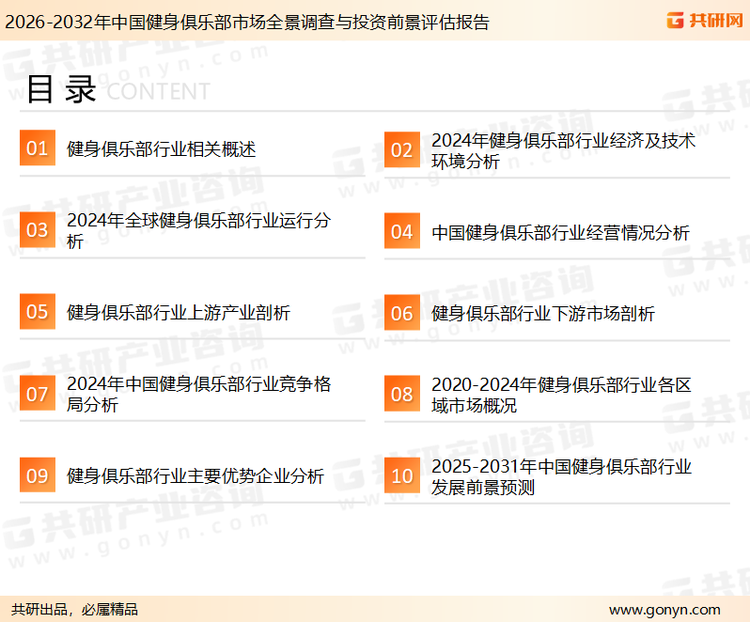The image size is (750, 622).
Task: Open 2025-2031年 development forecast chapter title
Action: [x=561, y=477]
